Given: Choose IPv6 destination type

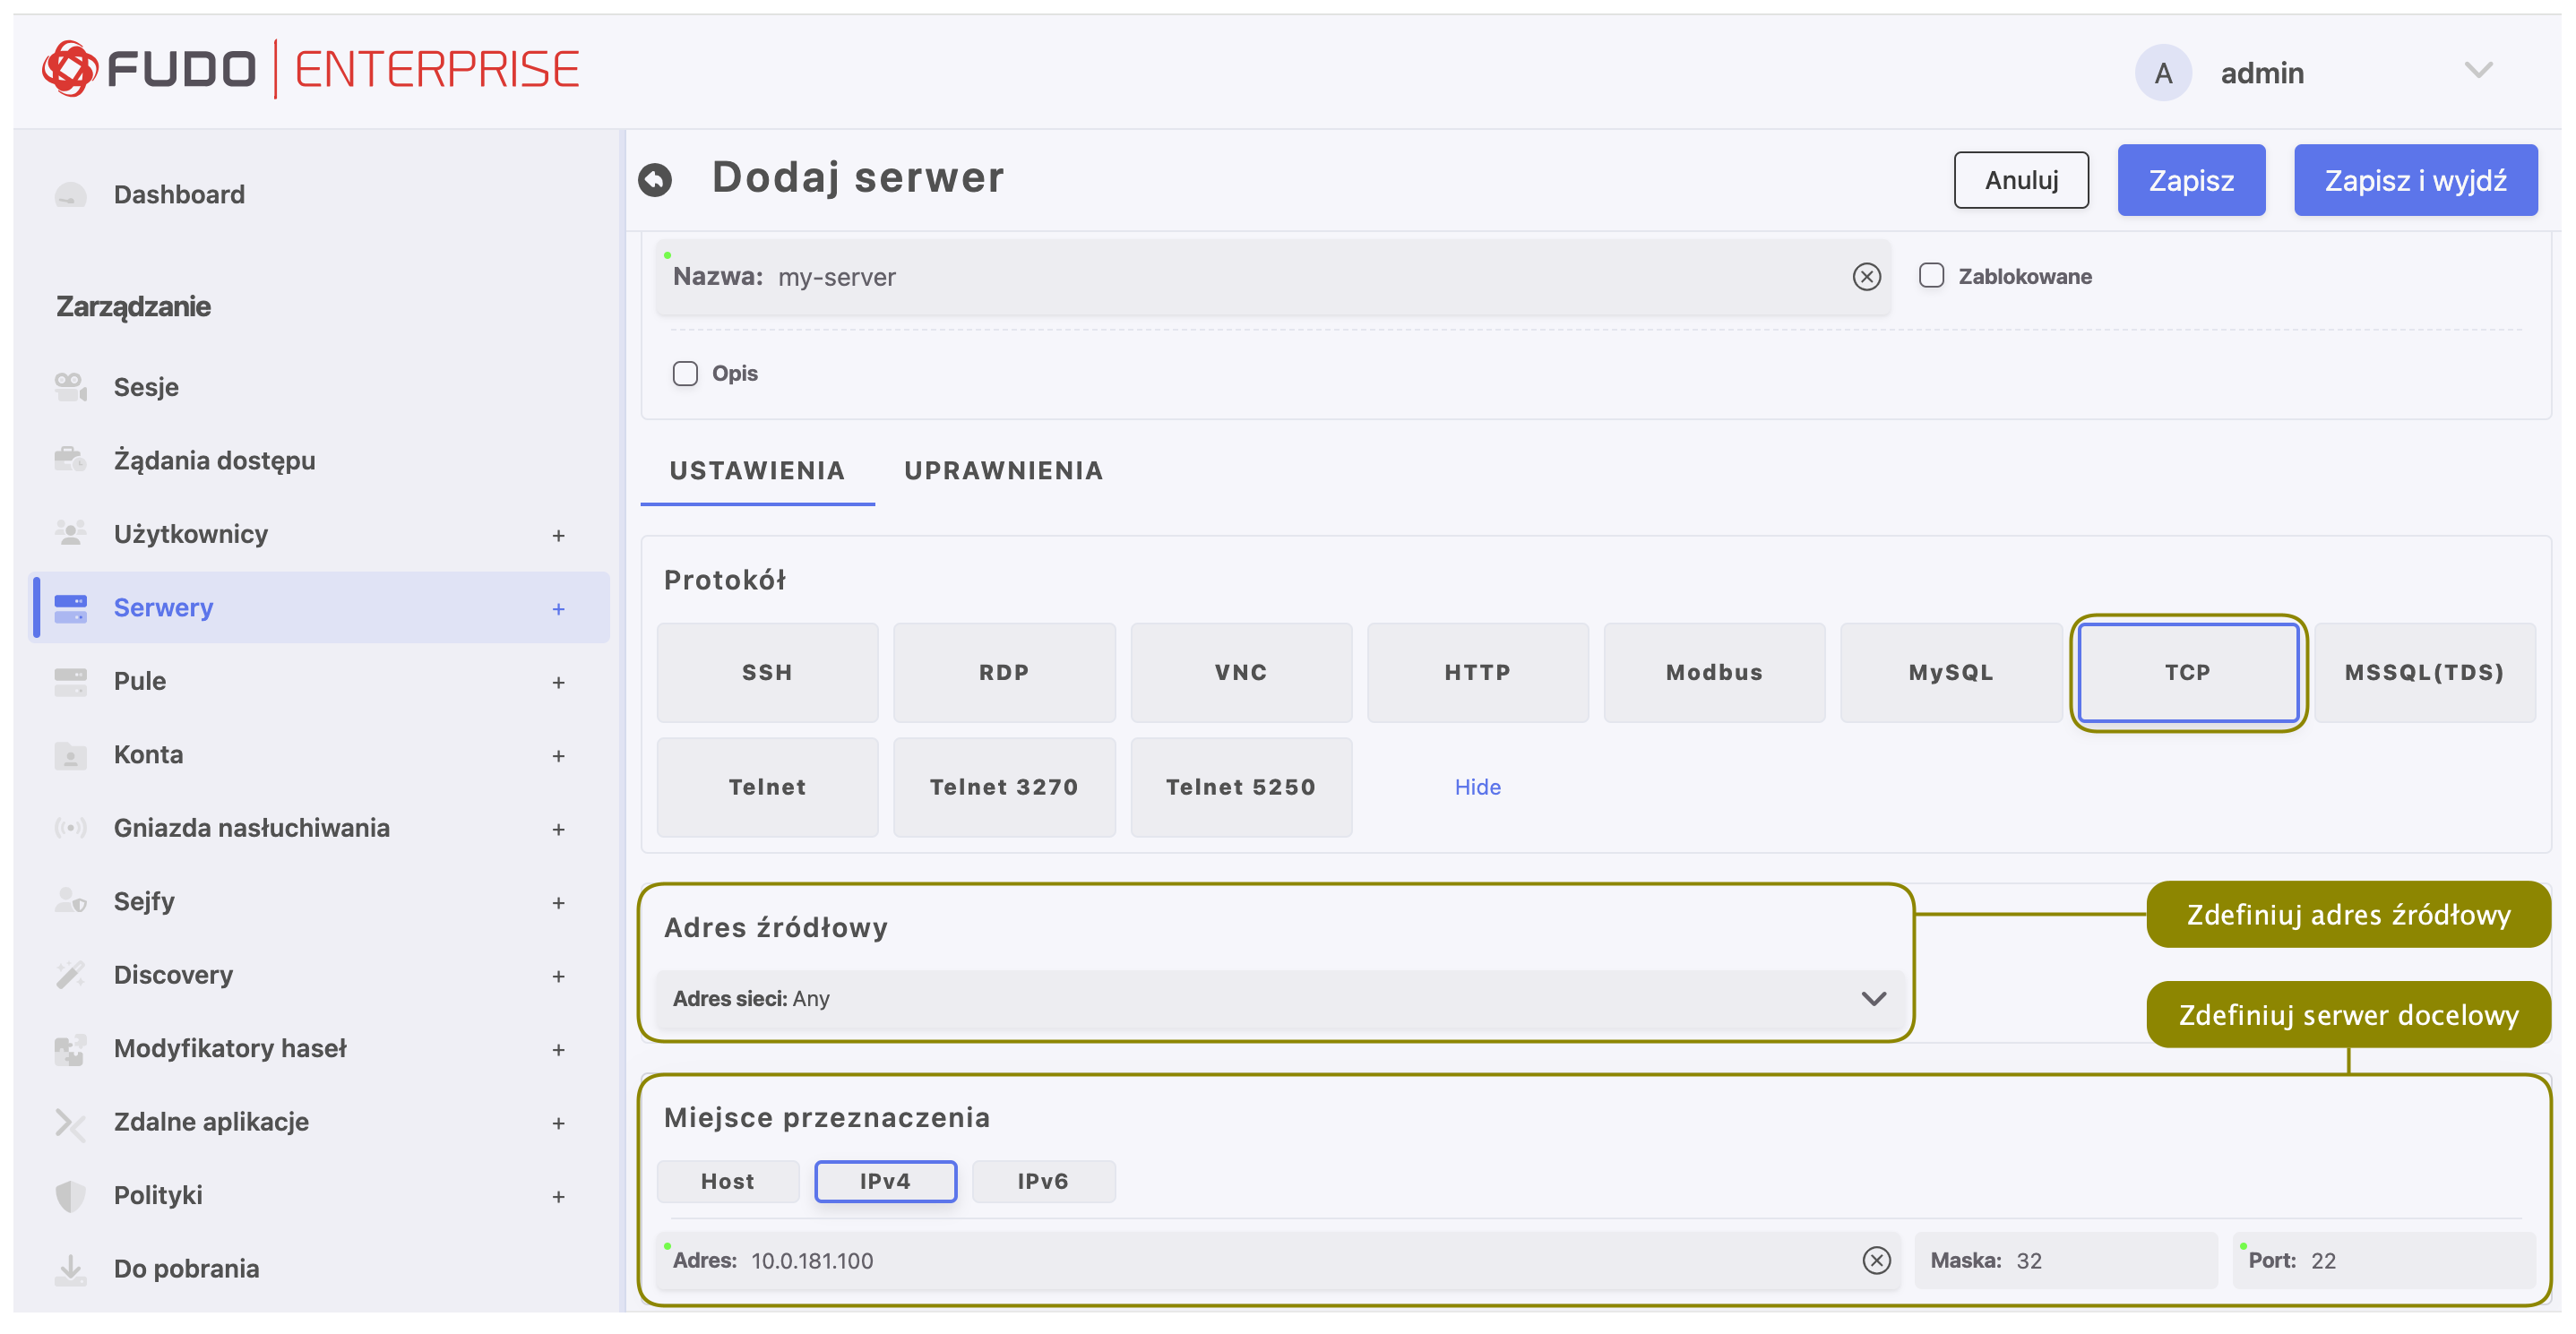Looking at the screenshot, I should [x=1043, y=1181].
